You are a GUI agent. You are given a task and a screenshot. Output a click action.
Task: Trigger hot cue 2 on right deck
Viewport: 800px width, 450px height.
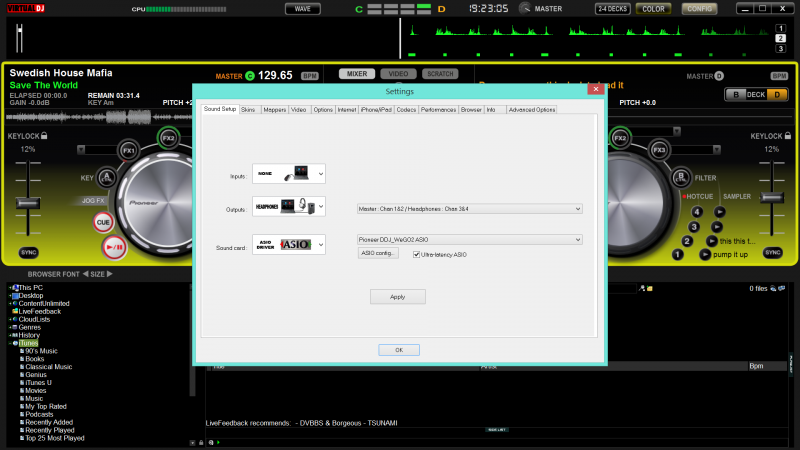(x=687, y=241)
